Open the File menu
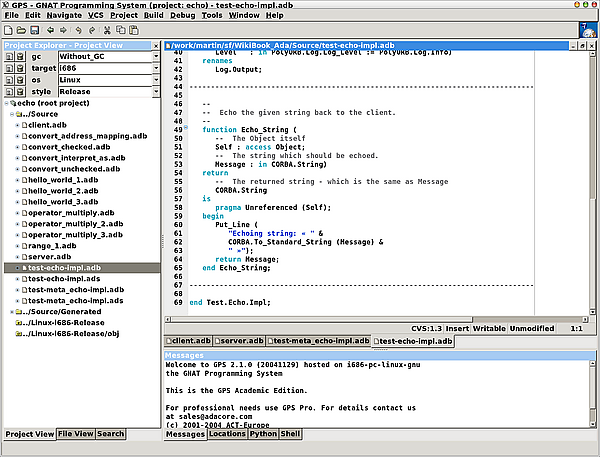 click(x=11, y=15)
